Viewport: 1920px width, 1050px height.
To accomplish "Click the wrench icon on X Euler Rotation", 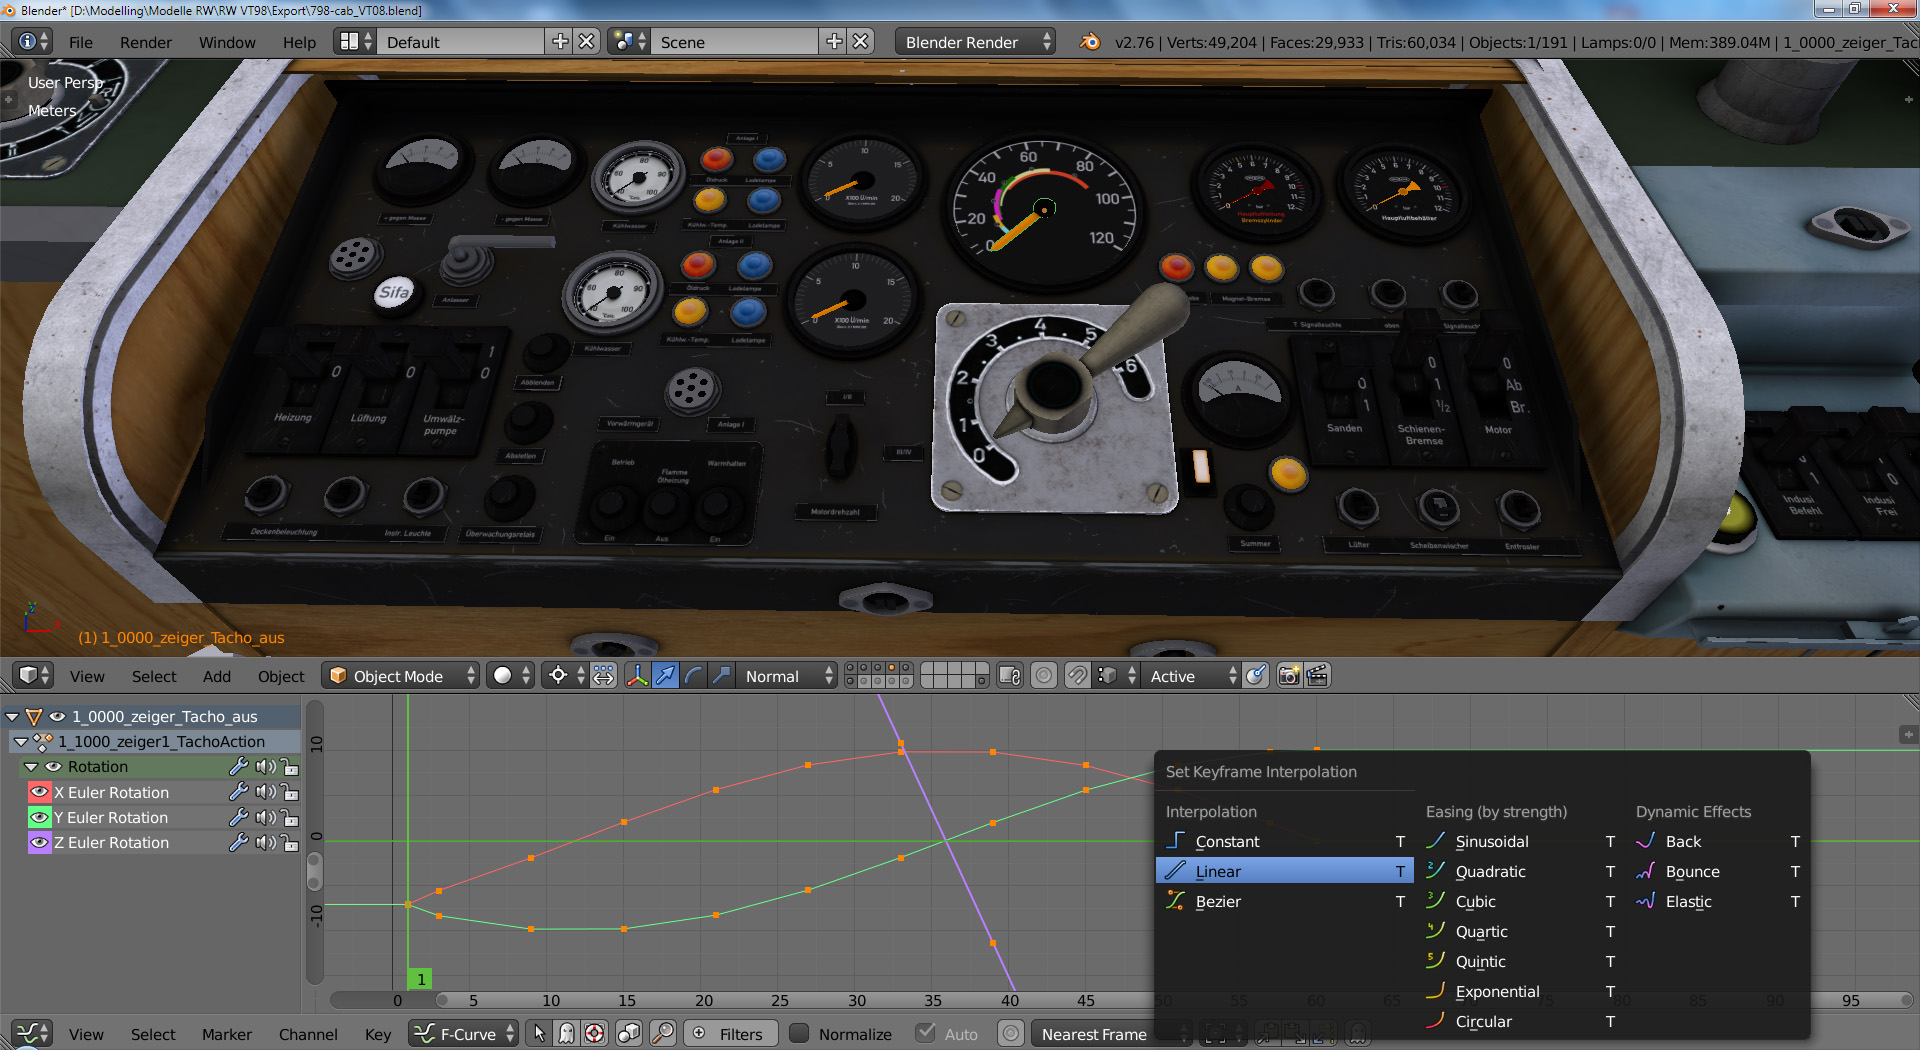I will coord(238,792).
